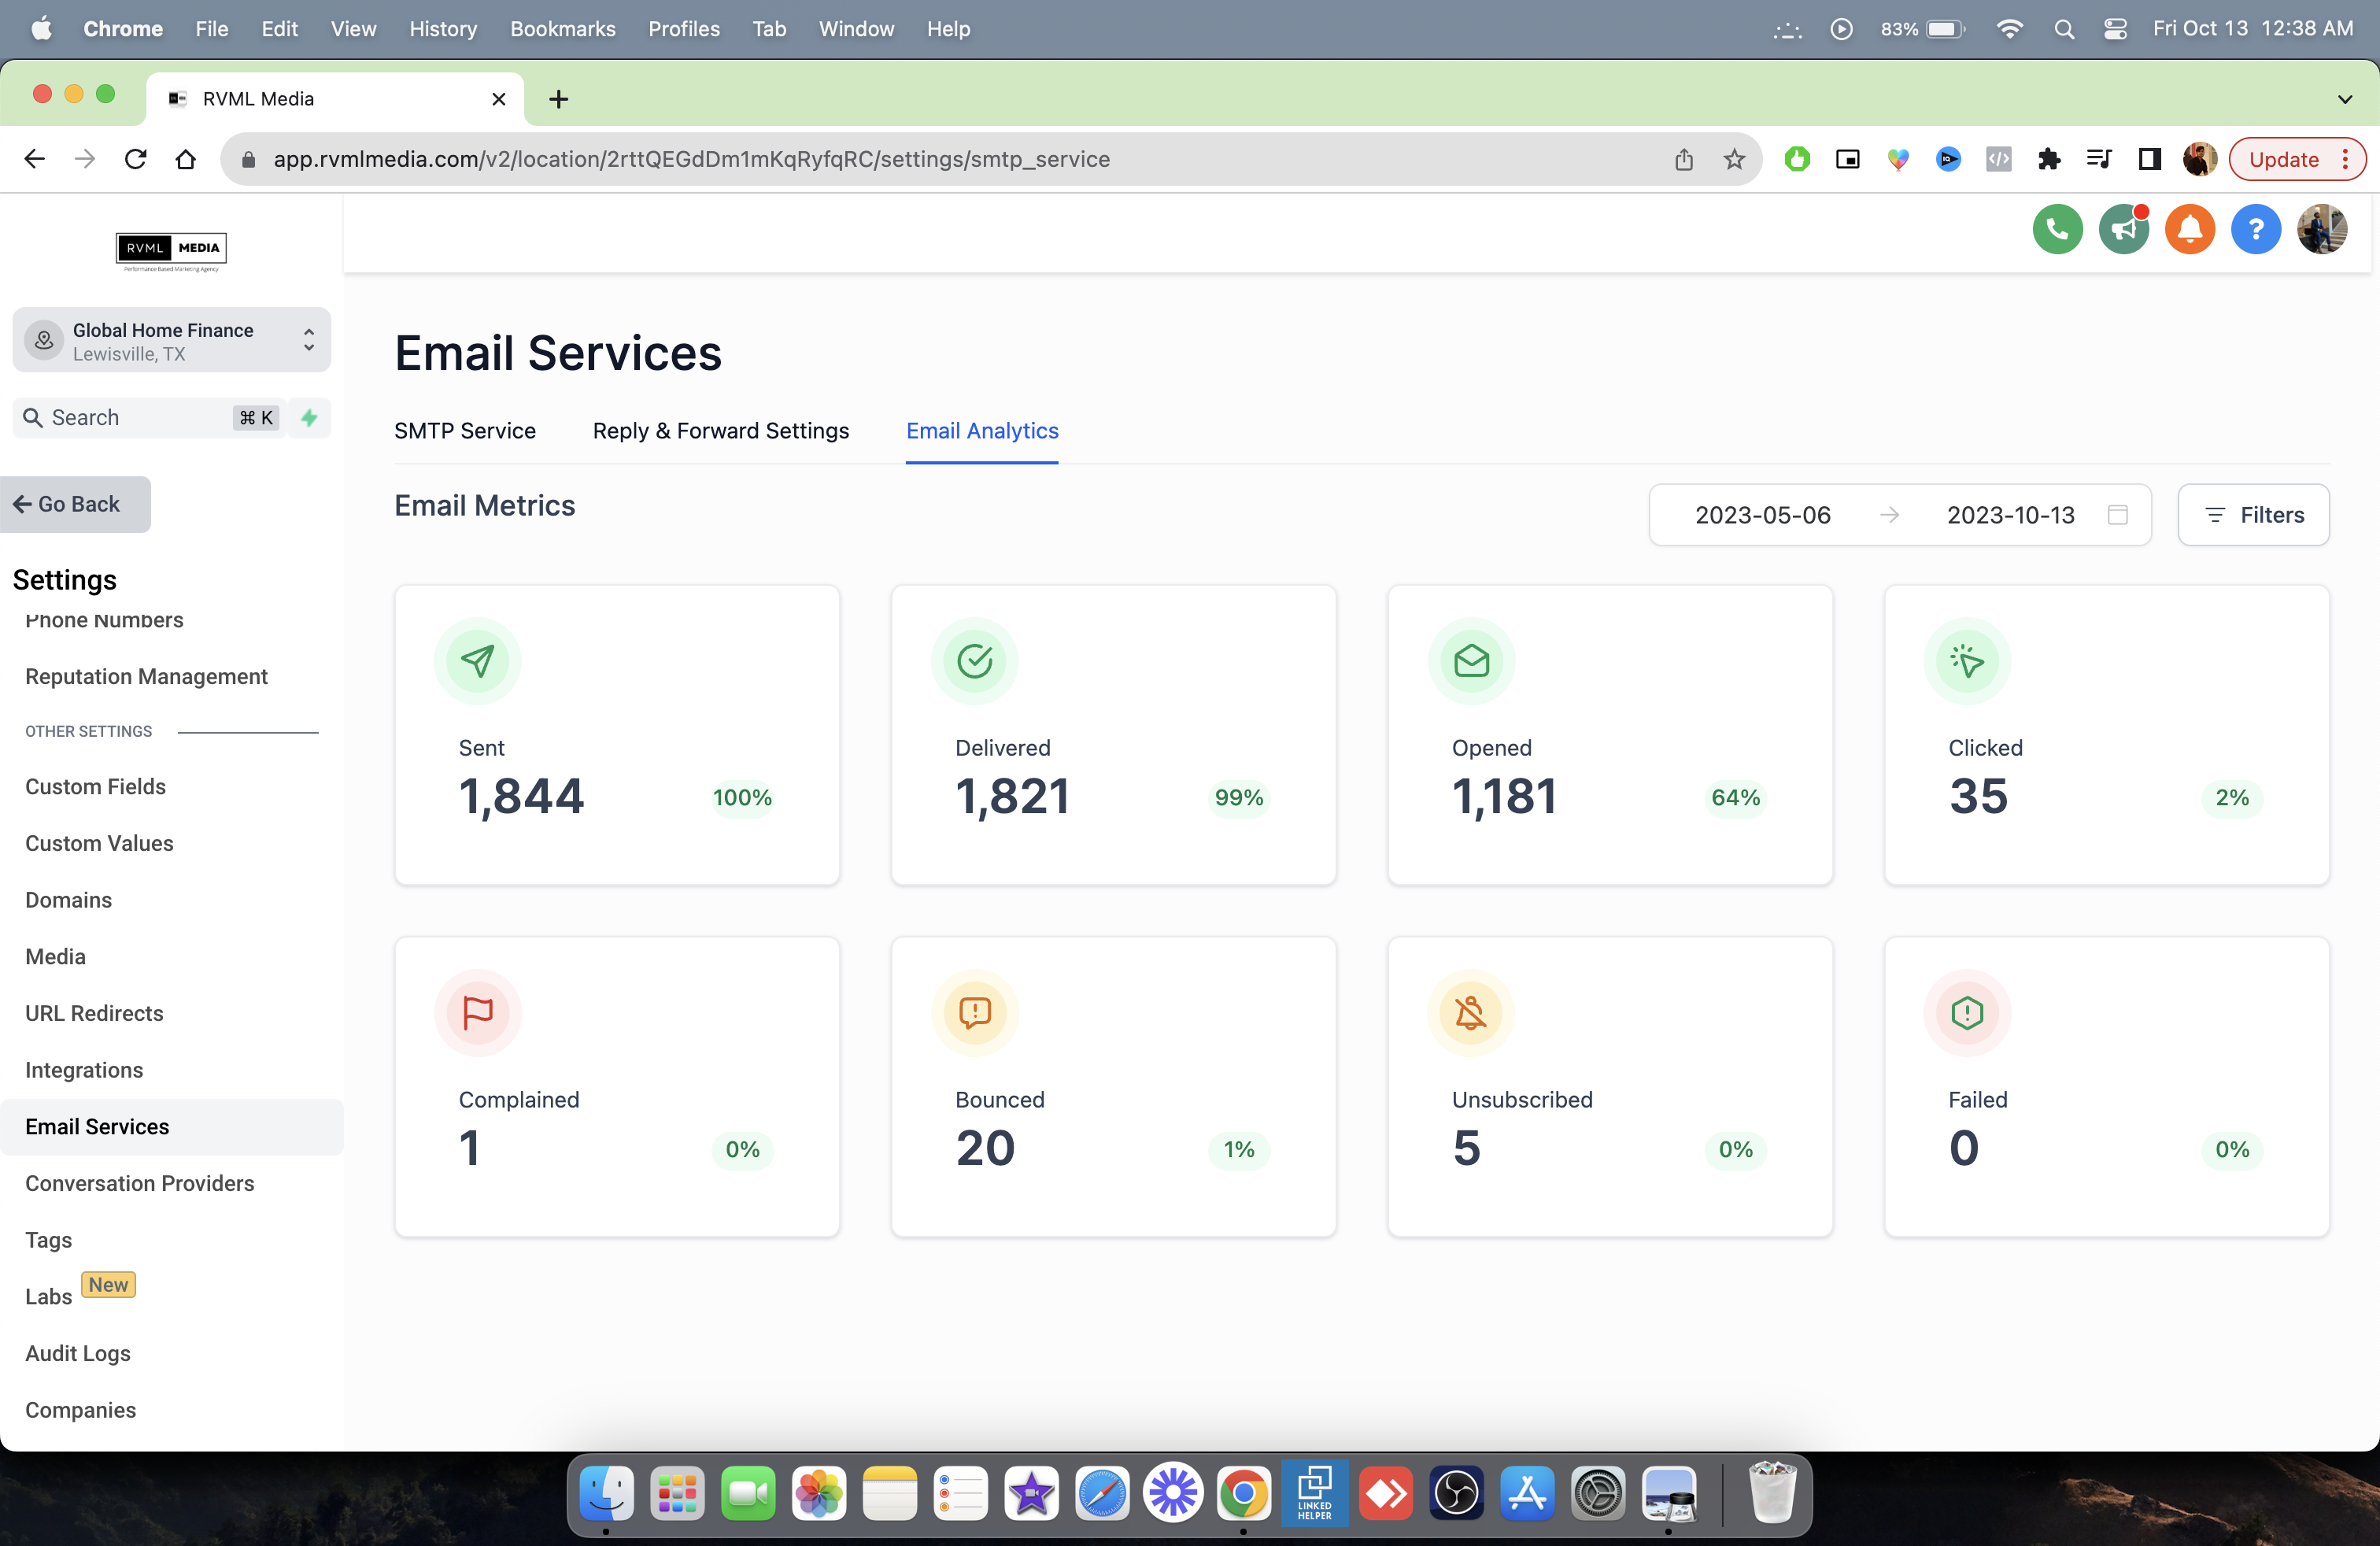
Task: Click the Failed hexagon warning icon
Action: [x=1967, y=1013]
